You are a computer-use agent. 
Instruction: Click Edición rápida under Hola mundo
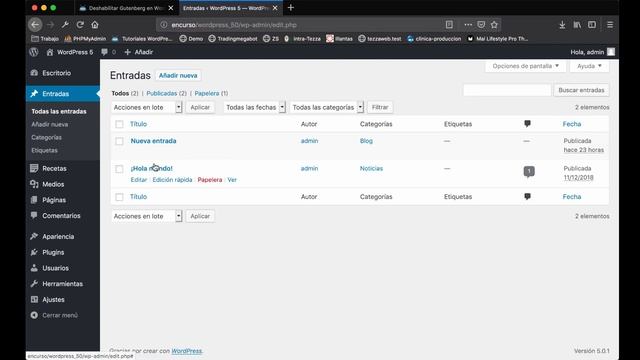172,180
